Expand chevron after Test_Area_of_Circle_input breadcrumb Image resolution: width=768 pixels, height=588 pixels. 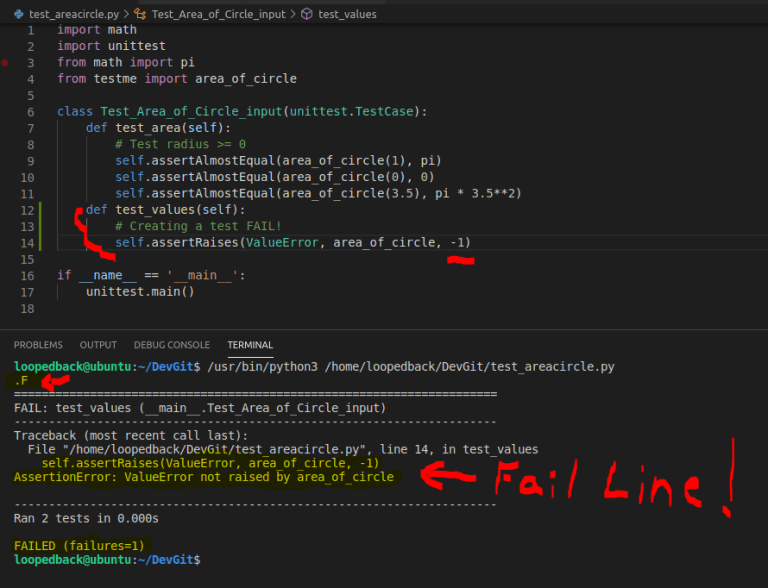[293, 14]
